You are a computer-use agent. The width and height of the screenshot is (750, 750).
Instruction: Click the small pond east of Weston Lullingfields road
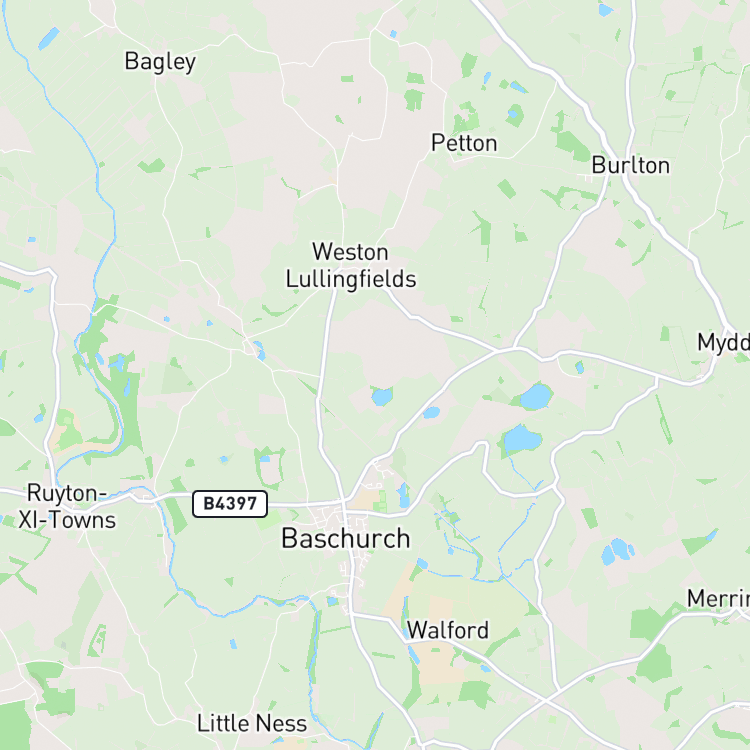pyautogui.click(x=382, y=397)
